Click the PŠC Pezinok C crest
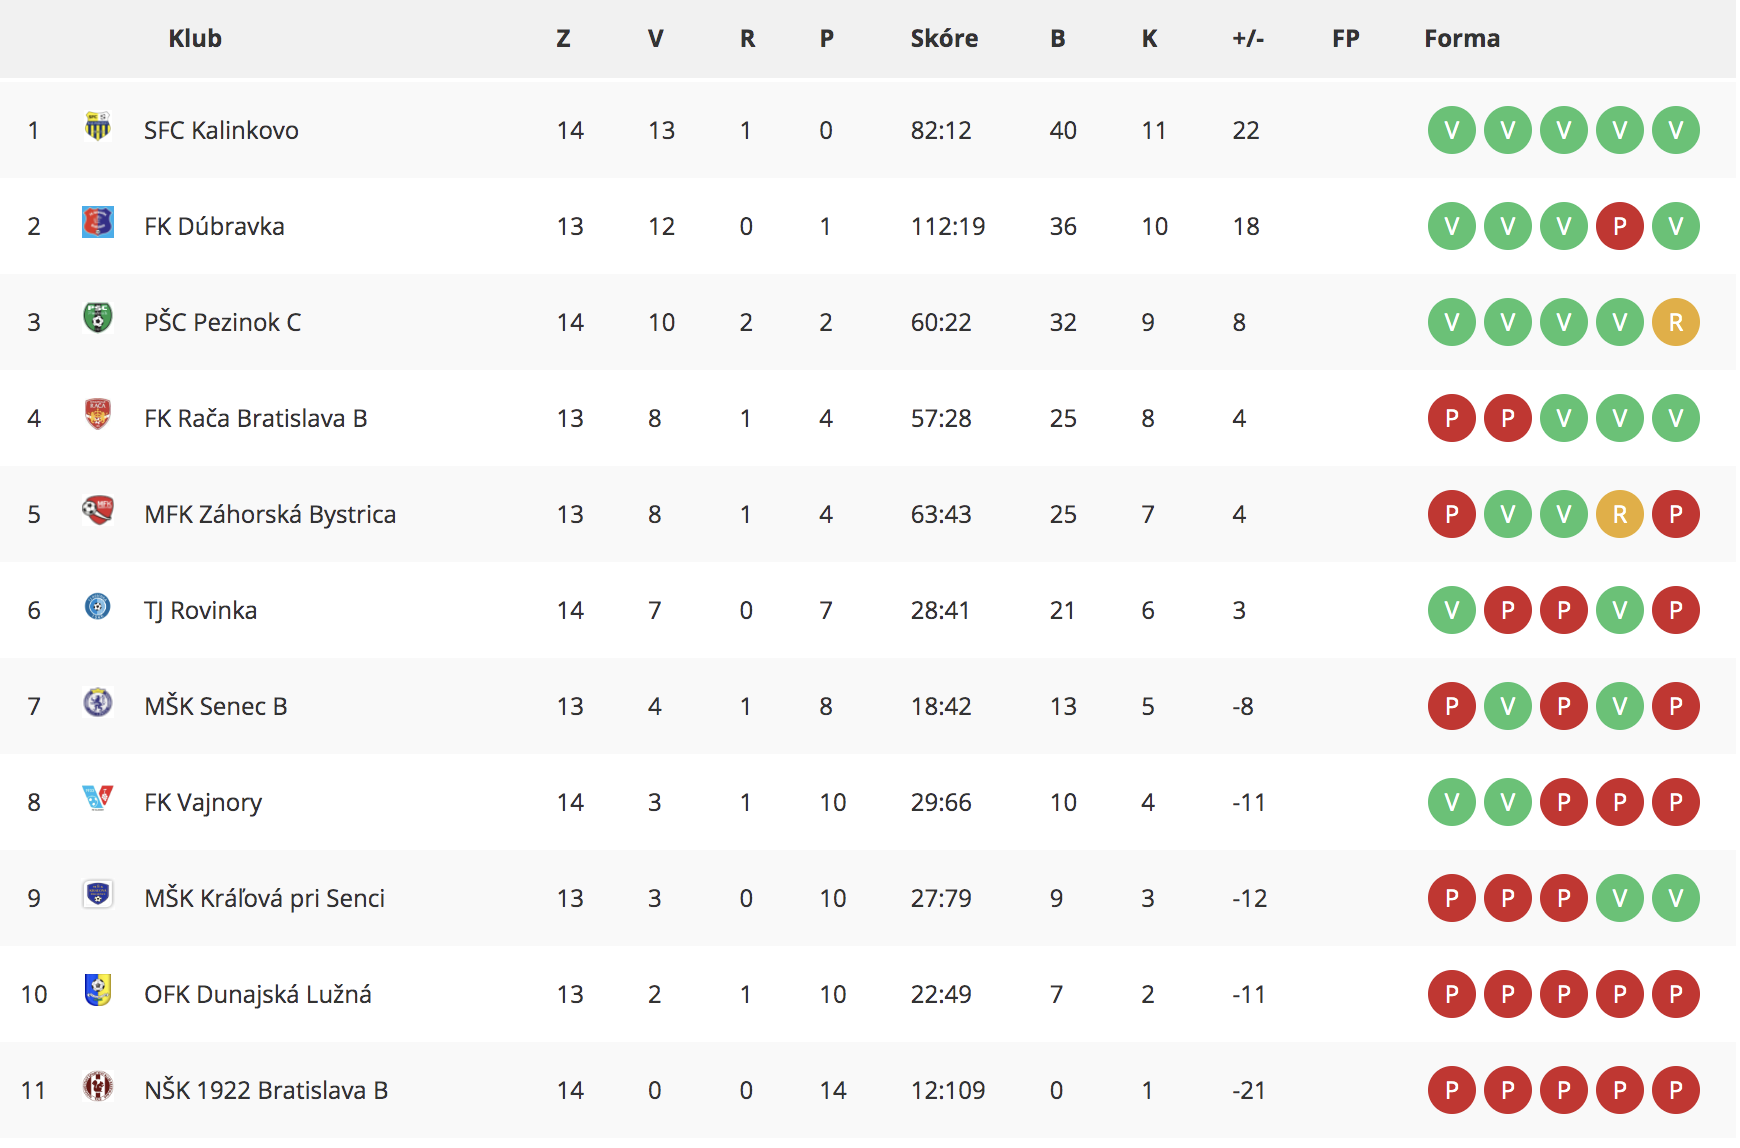 tap(97, 318)
